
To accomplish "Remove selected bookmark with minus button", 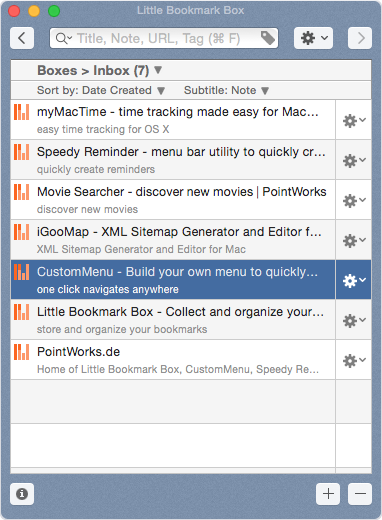I will (360, 494).
